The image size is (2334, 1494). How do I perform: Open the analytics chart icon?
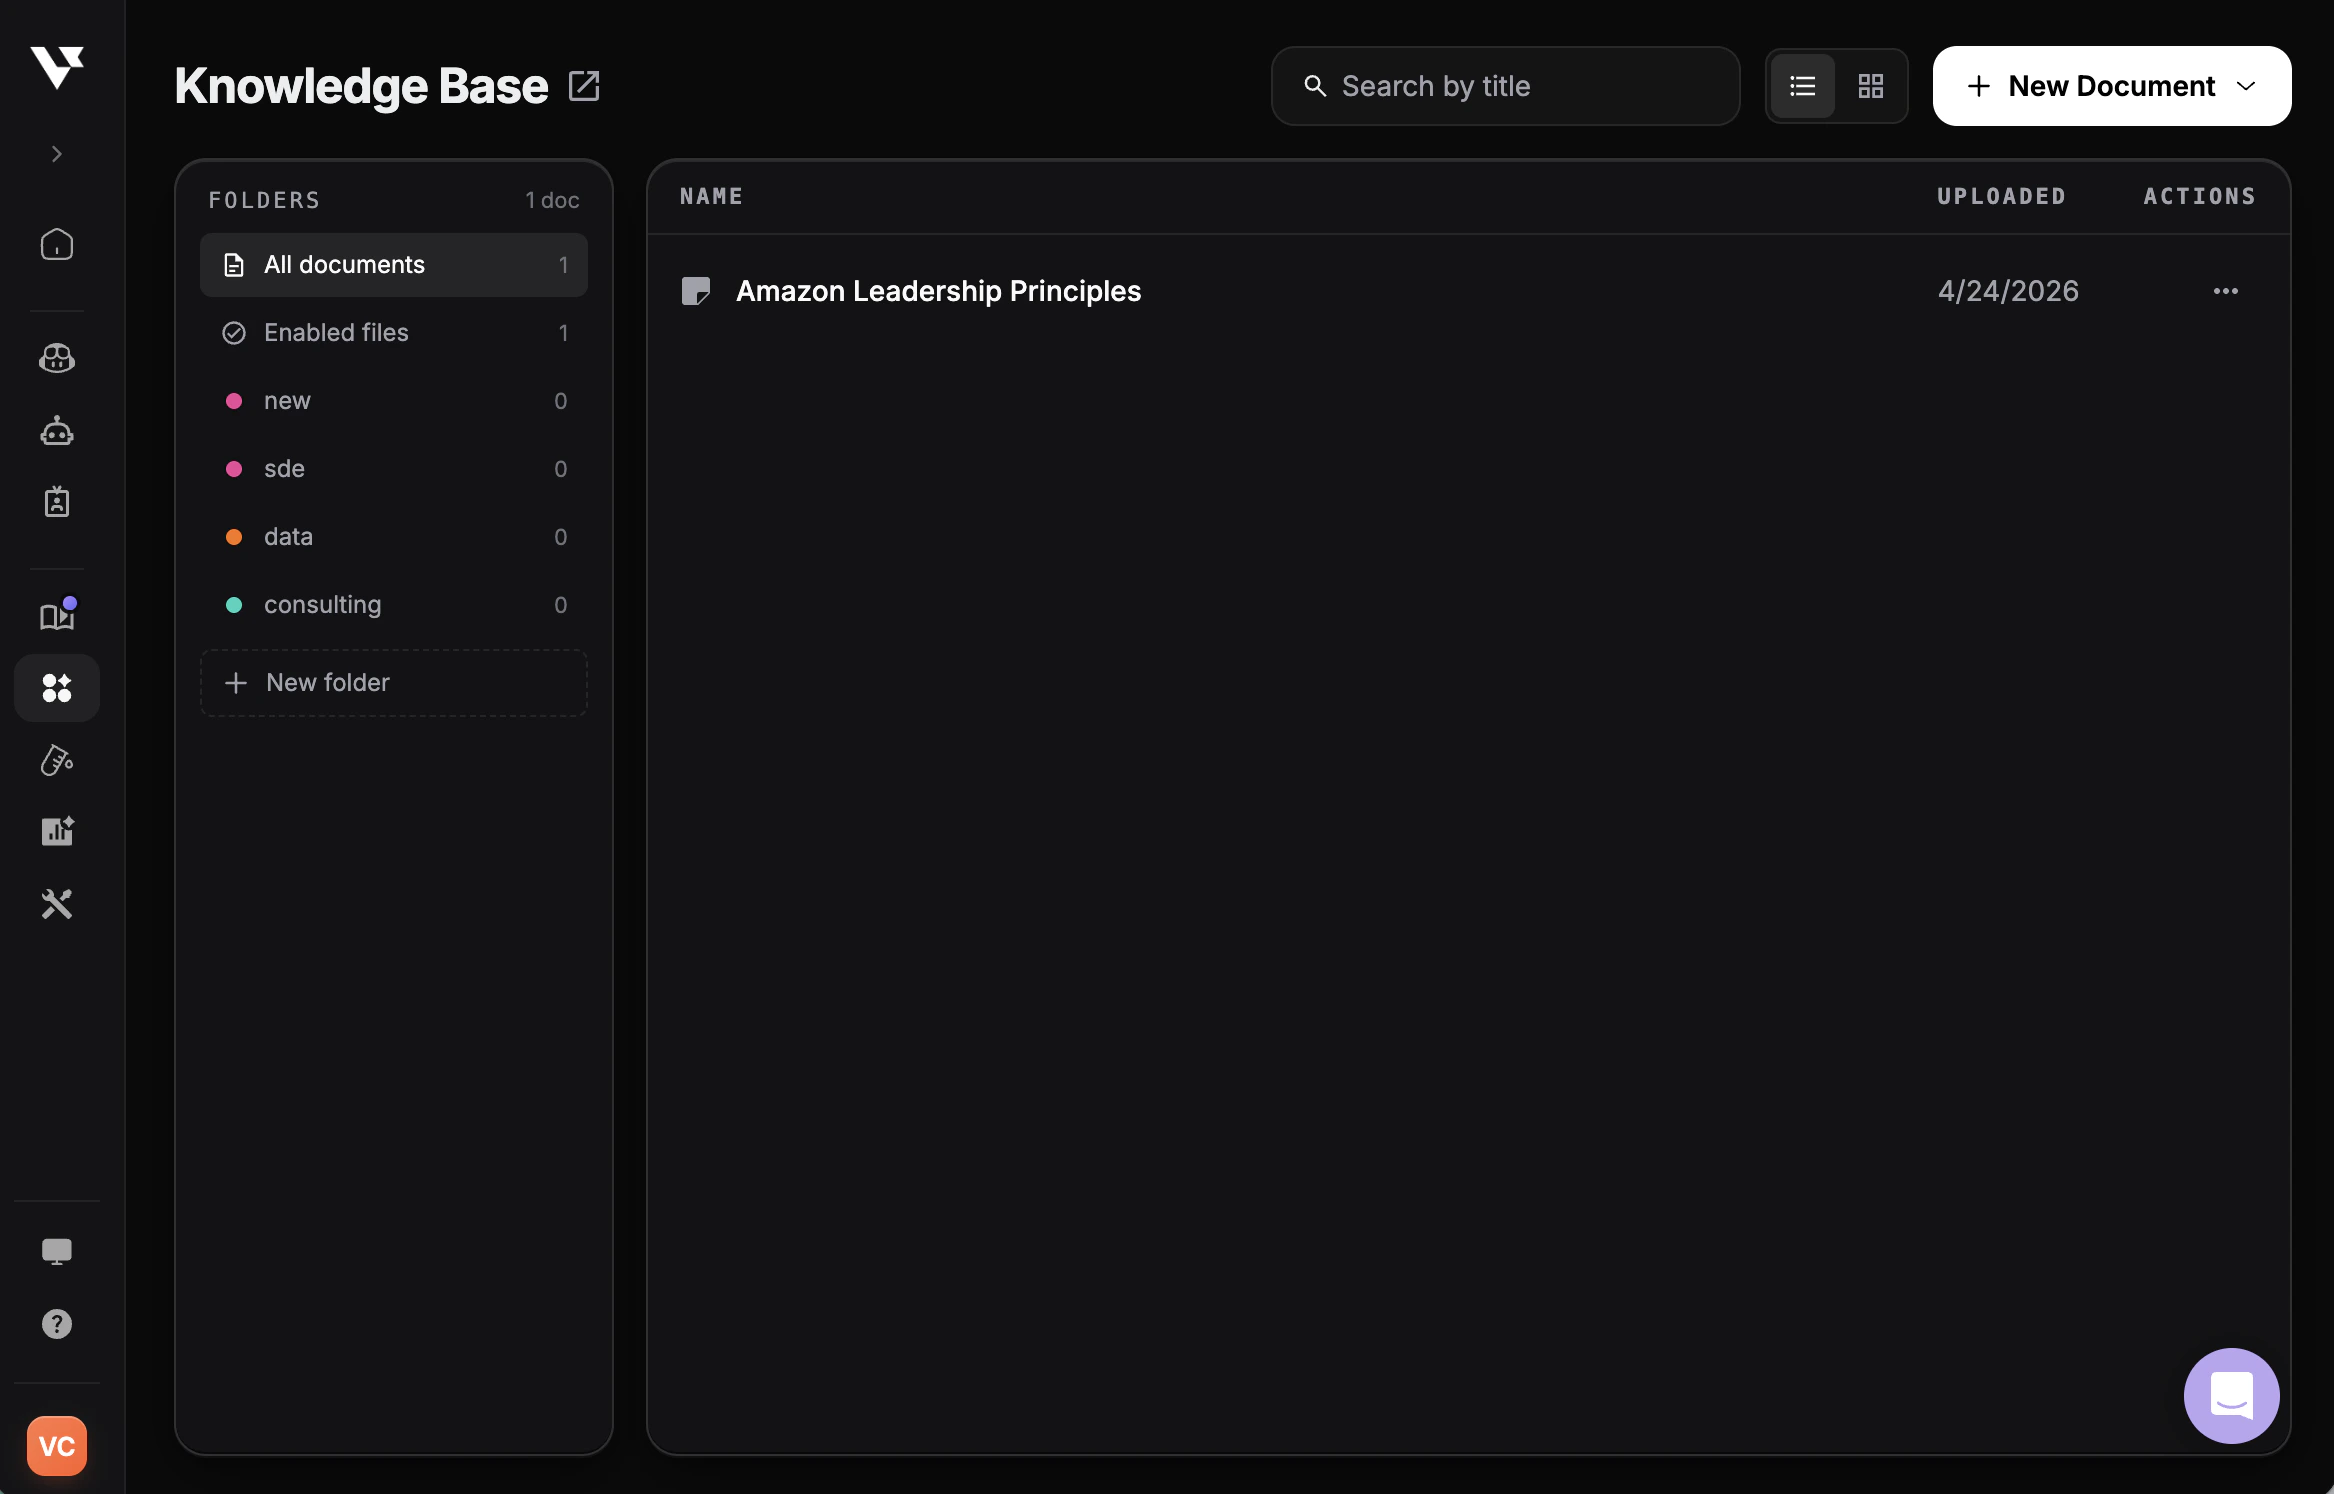click(56, 831)
